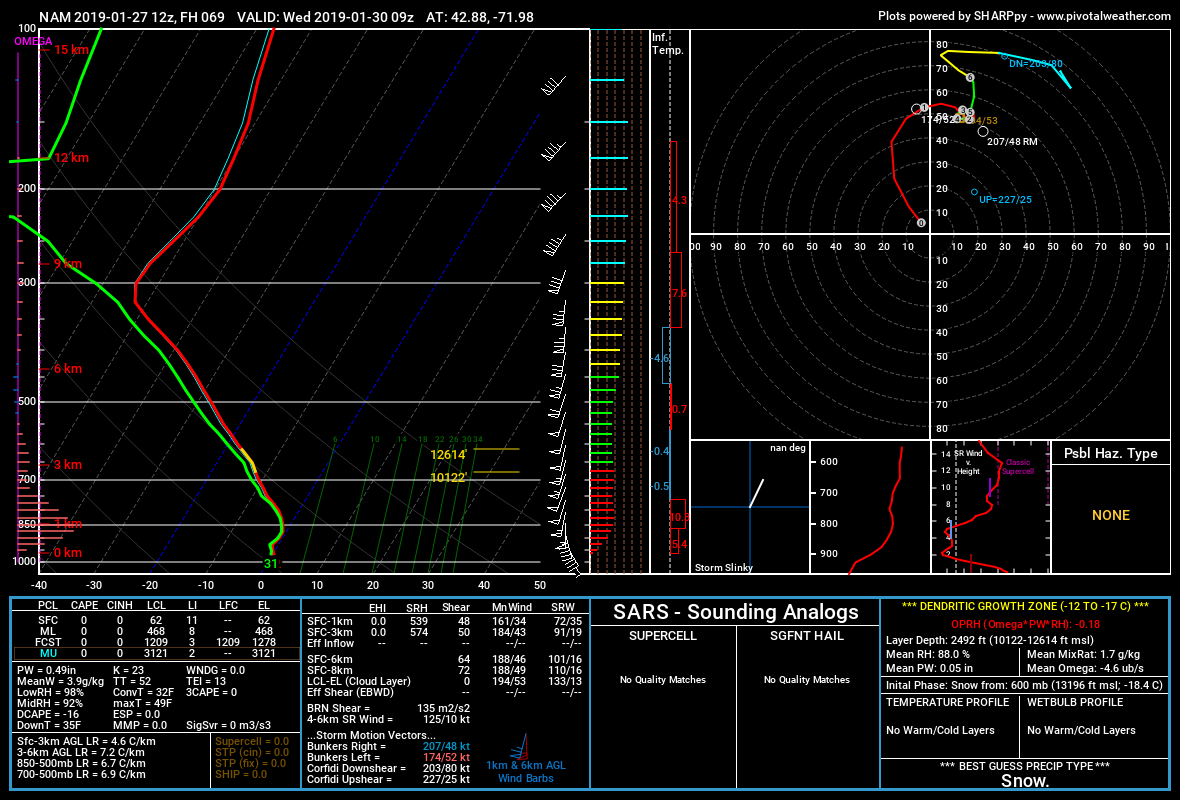This screenshot has height=800, width=1180.
Task: Click the 12 km height label
Action: coord(71,158)
